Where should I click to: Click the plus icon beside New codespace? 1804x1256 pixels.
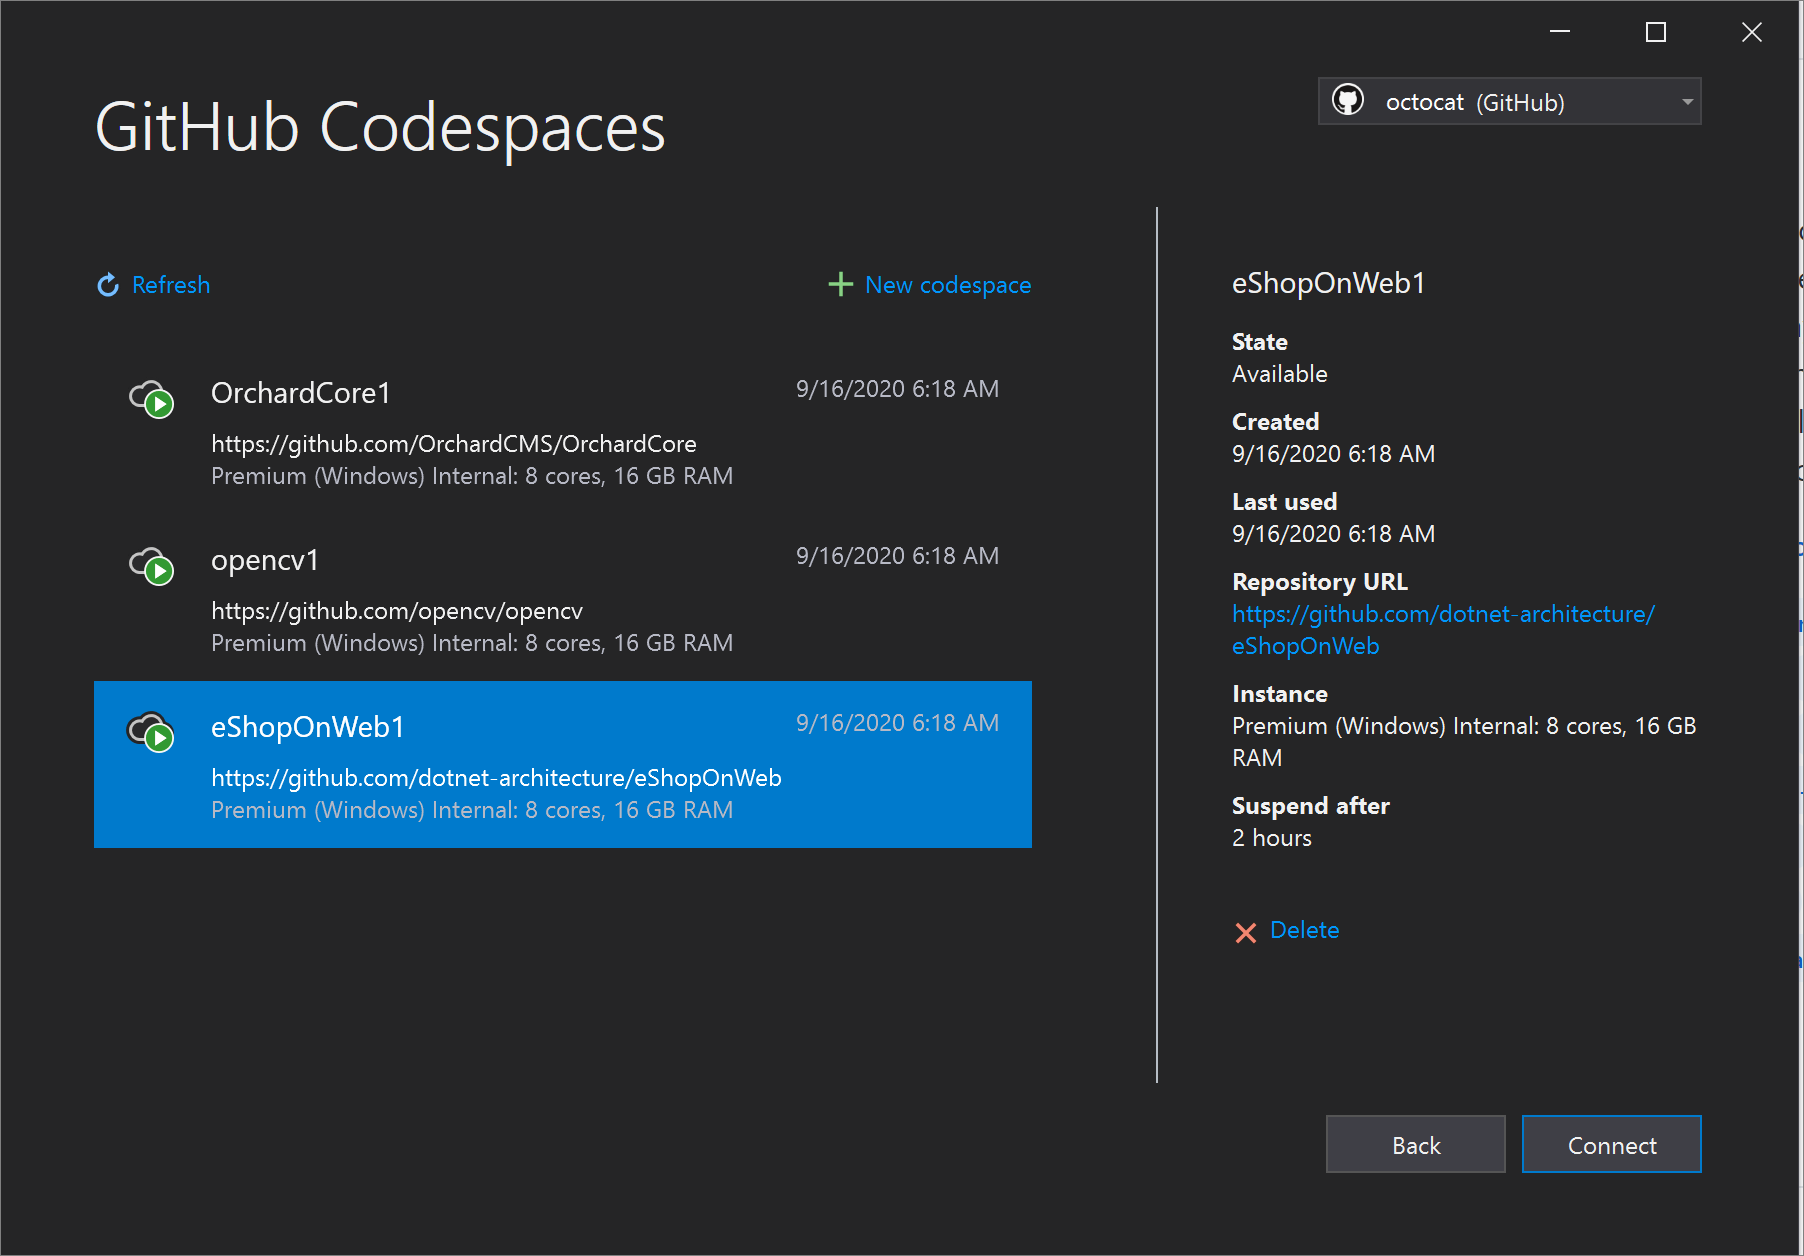click(x=839, y=284)
